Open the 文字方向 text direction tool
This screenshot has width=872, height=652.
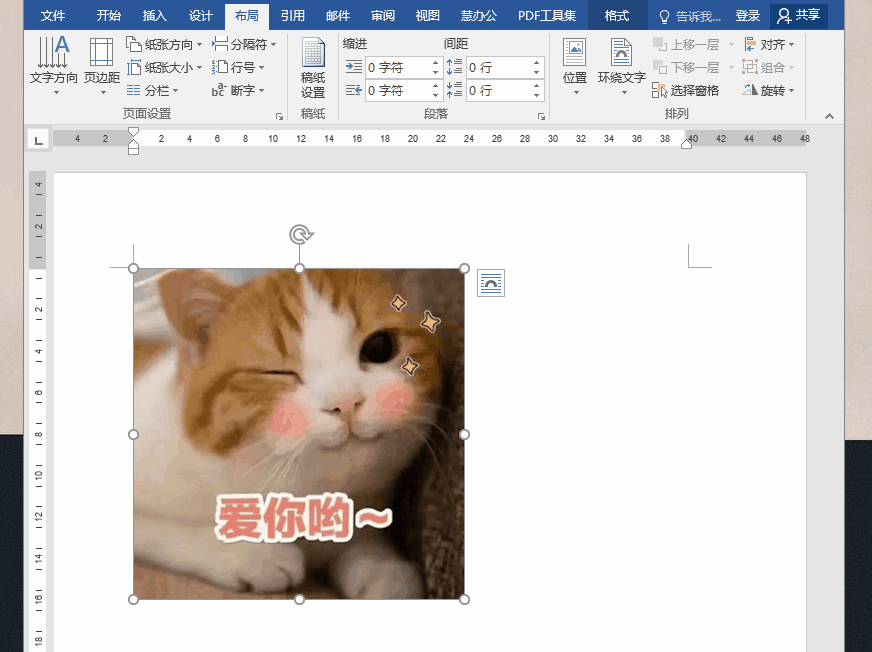tap(53, 64)
